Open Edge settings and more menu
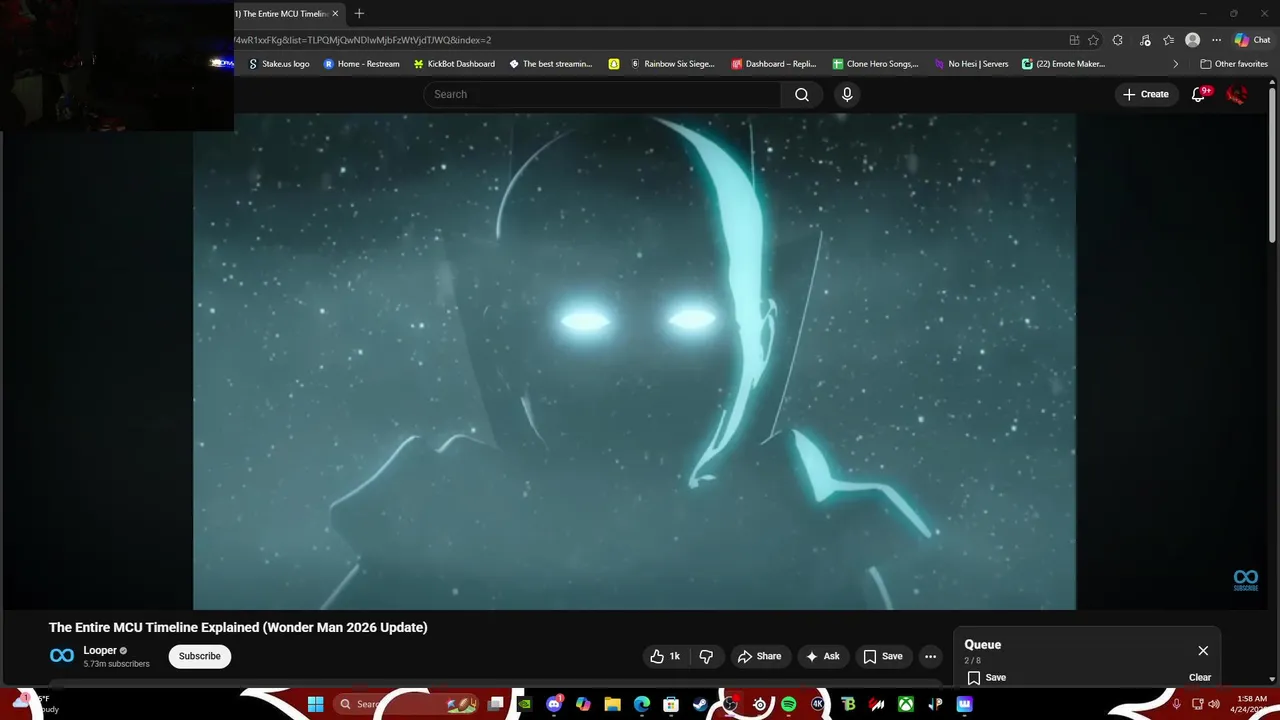 pos(1216,40)
